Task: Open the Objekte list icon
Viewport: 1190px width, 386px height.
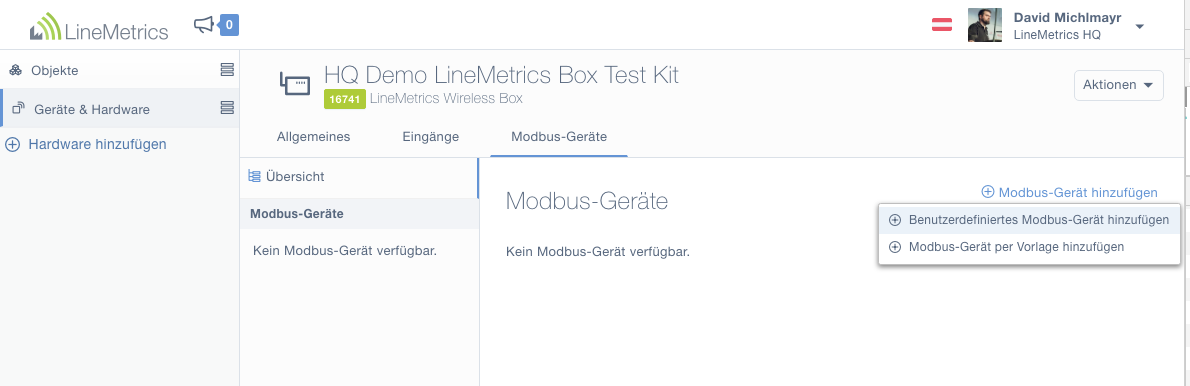Action: 226,70
